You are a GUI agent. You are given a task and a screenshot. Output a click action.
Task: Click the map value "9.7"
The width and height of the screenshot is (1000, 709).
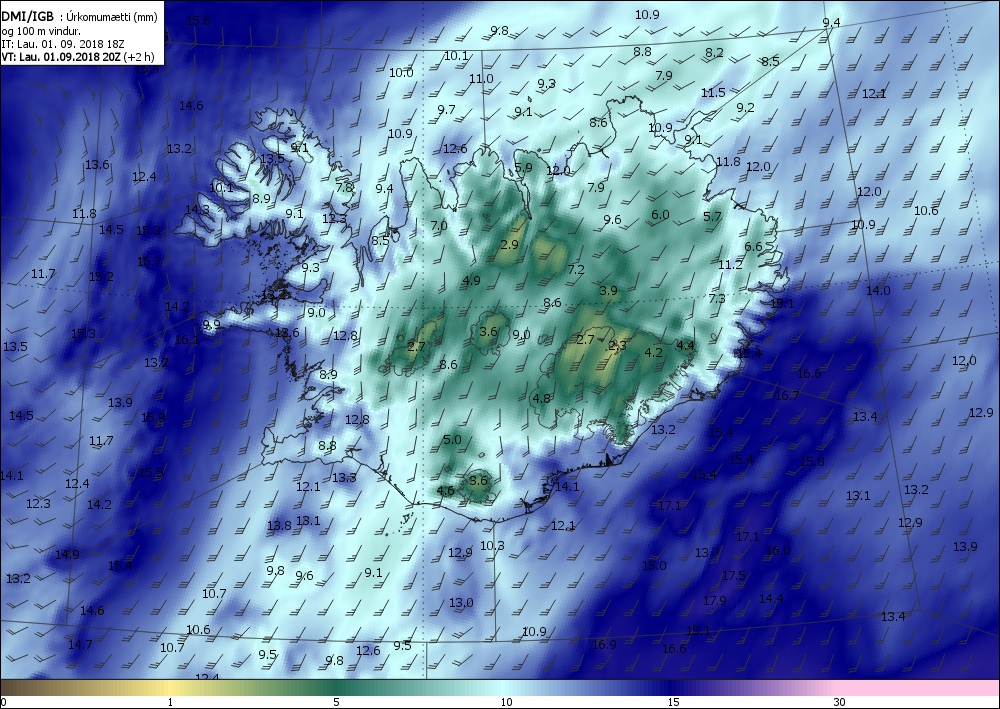click(446, 109)
